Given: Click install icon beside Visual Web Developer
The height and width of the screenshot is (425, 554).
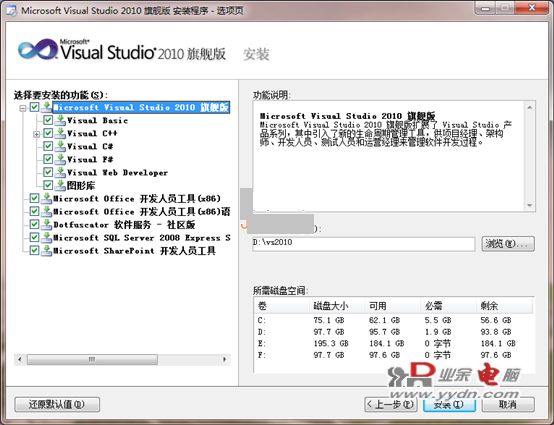Looking at the screenshot, I should click(x=60, y=173).
